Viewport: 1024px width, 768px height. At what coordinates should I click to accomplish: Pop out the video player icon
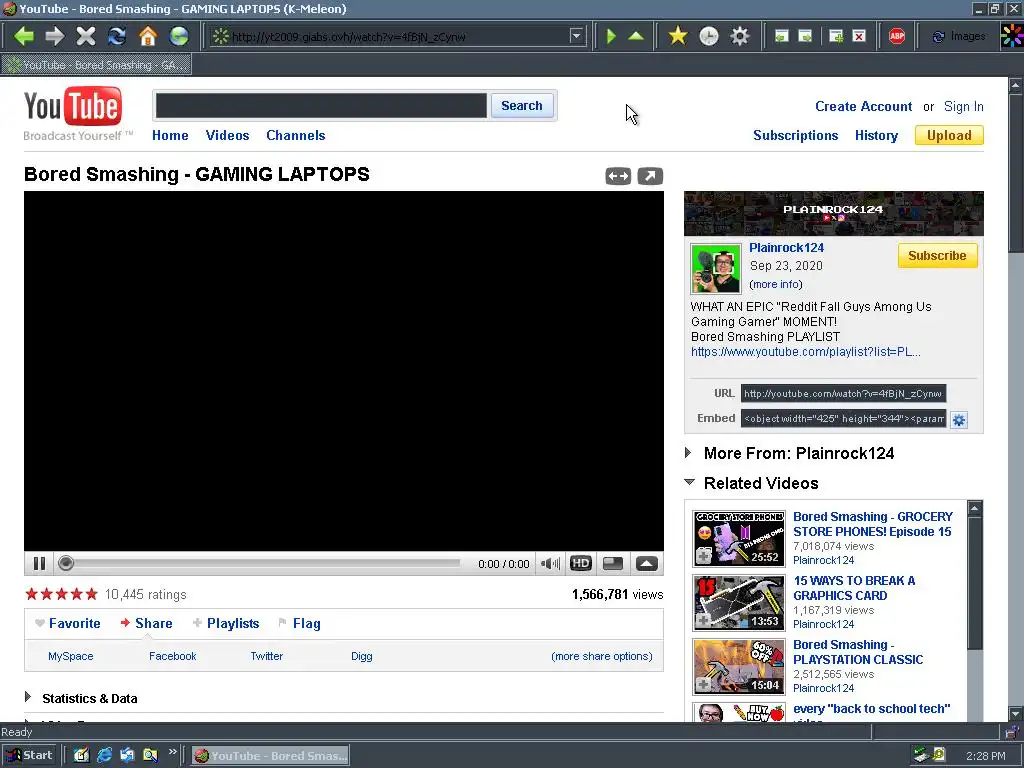click(650, 176)
